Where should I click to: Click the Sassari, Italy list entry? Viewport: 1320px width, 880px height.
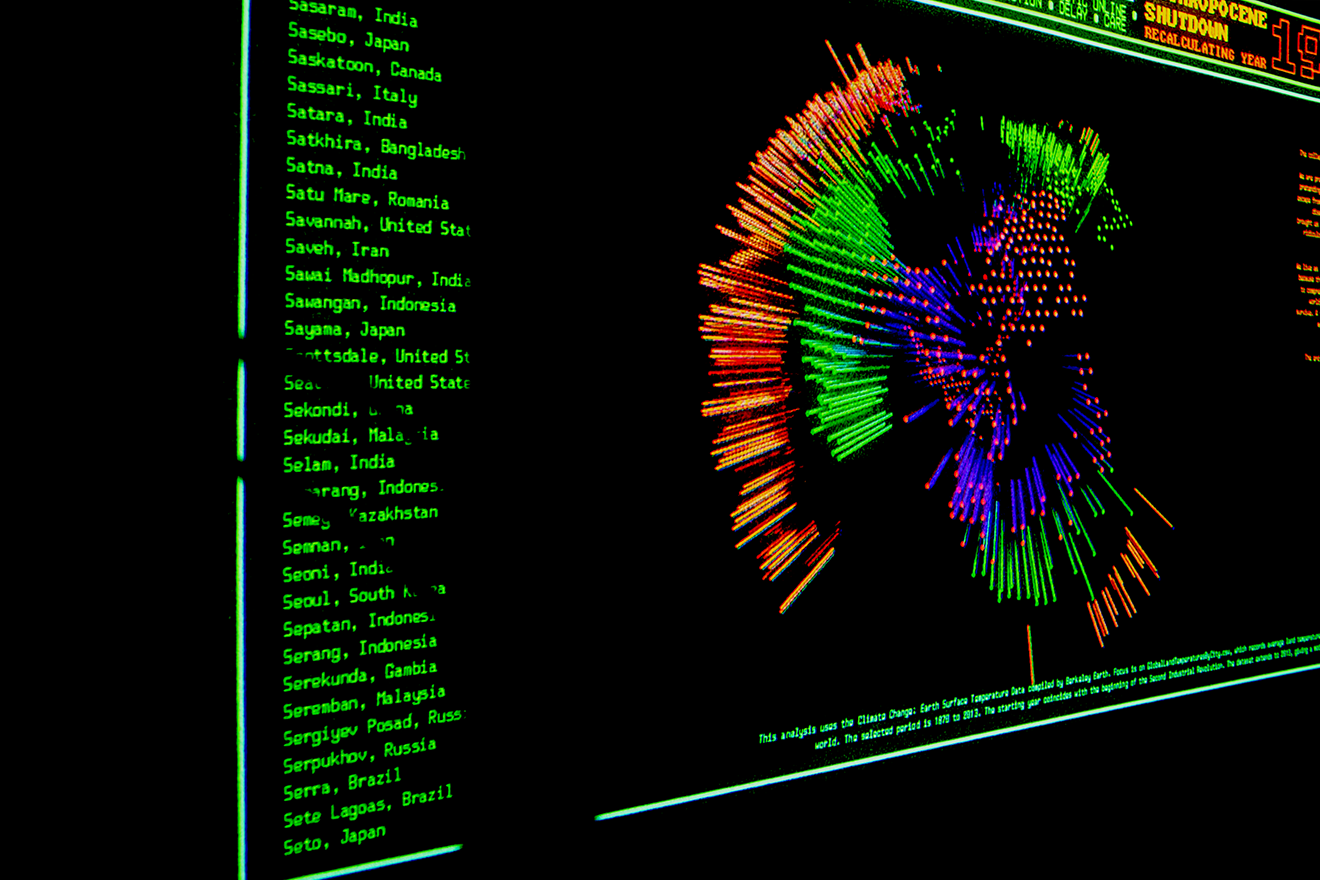click(x=352, y=92)
